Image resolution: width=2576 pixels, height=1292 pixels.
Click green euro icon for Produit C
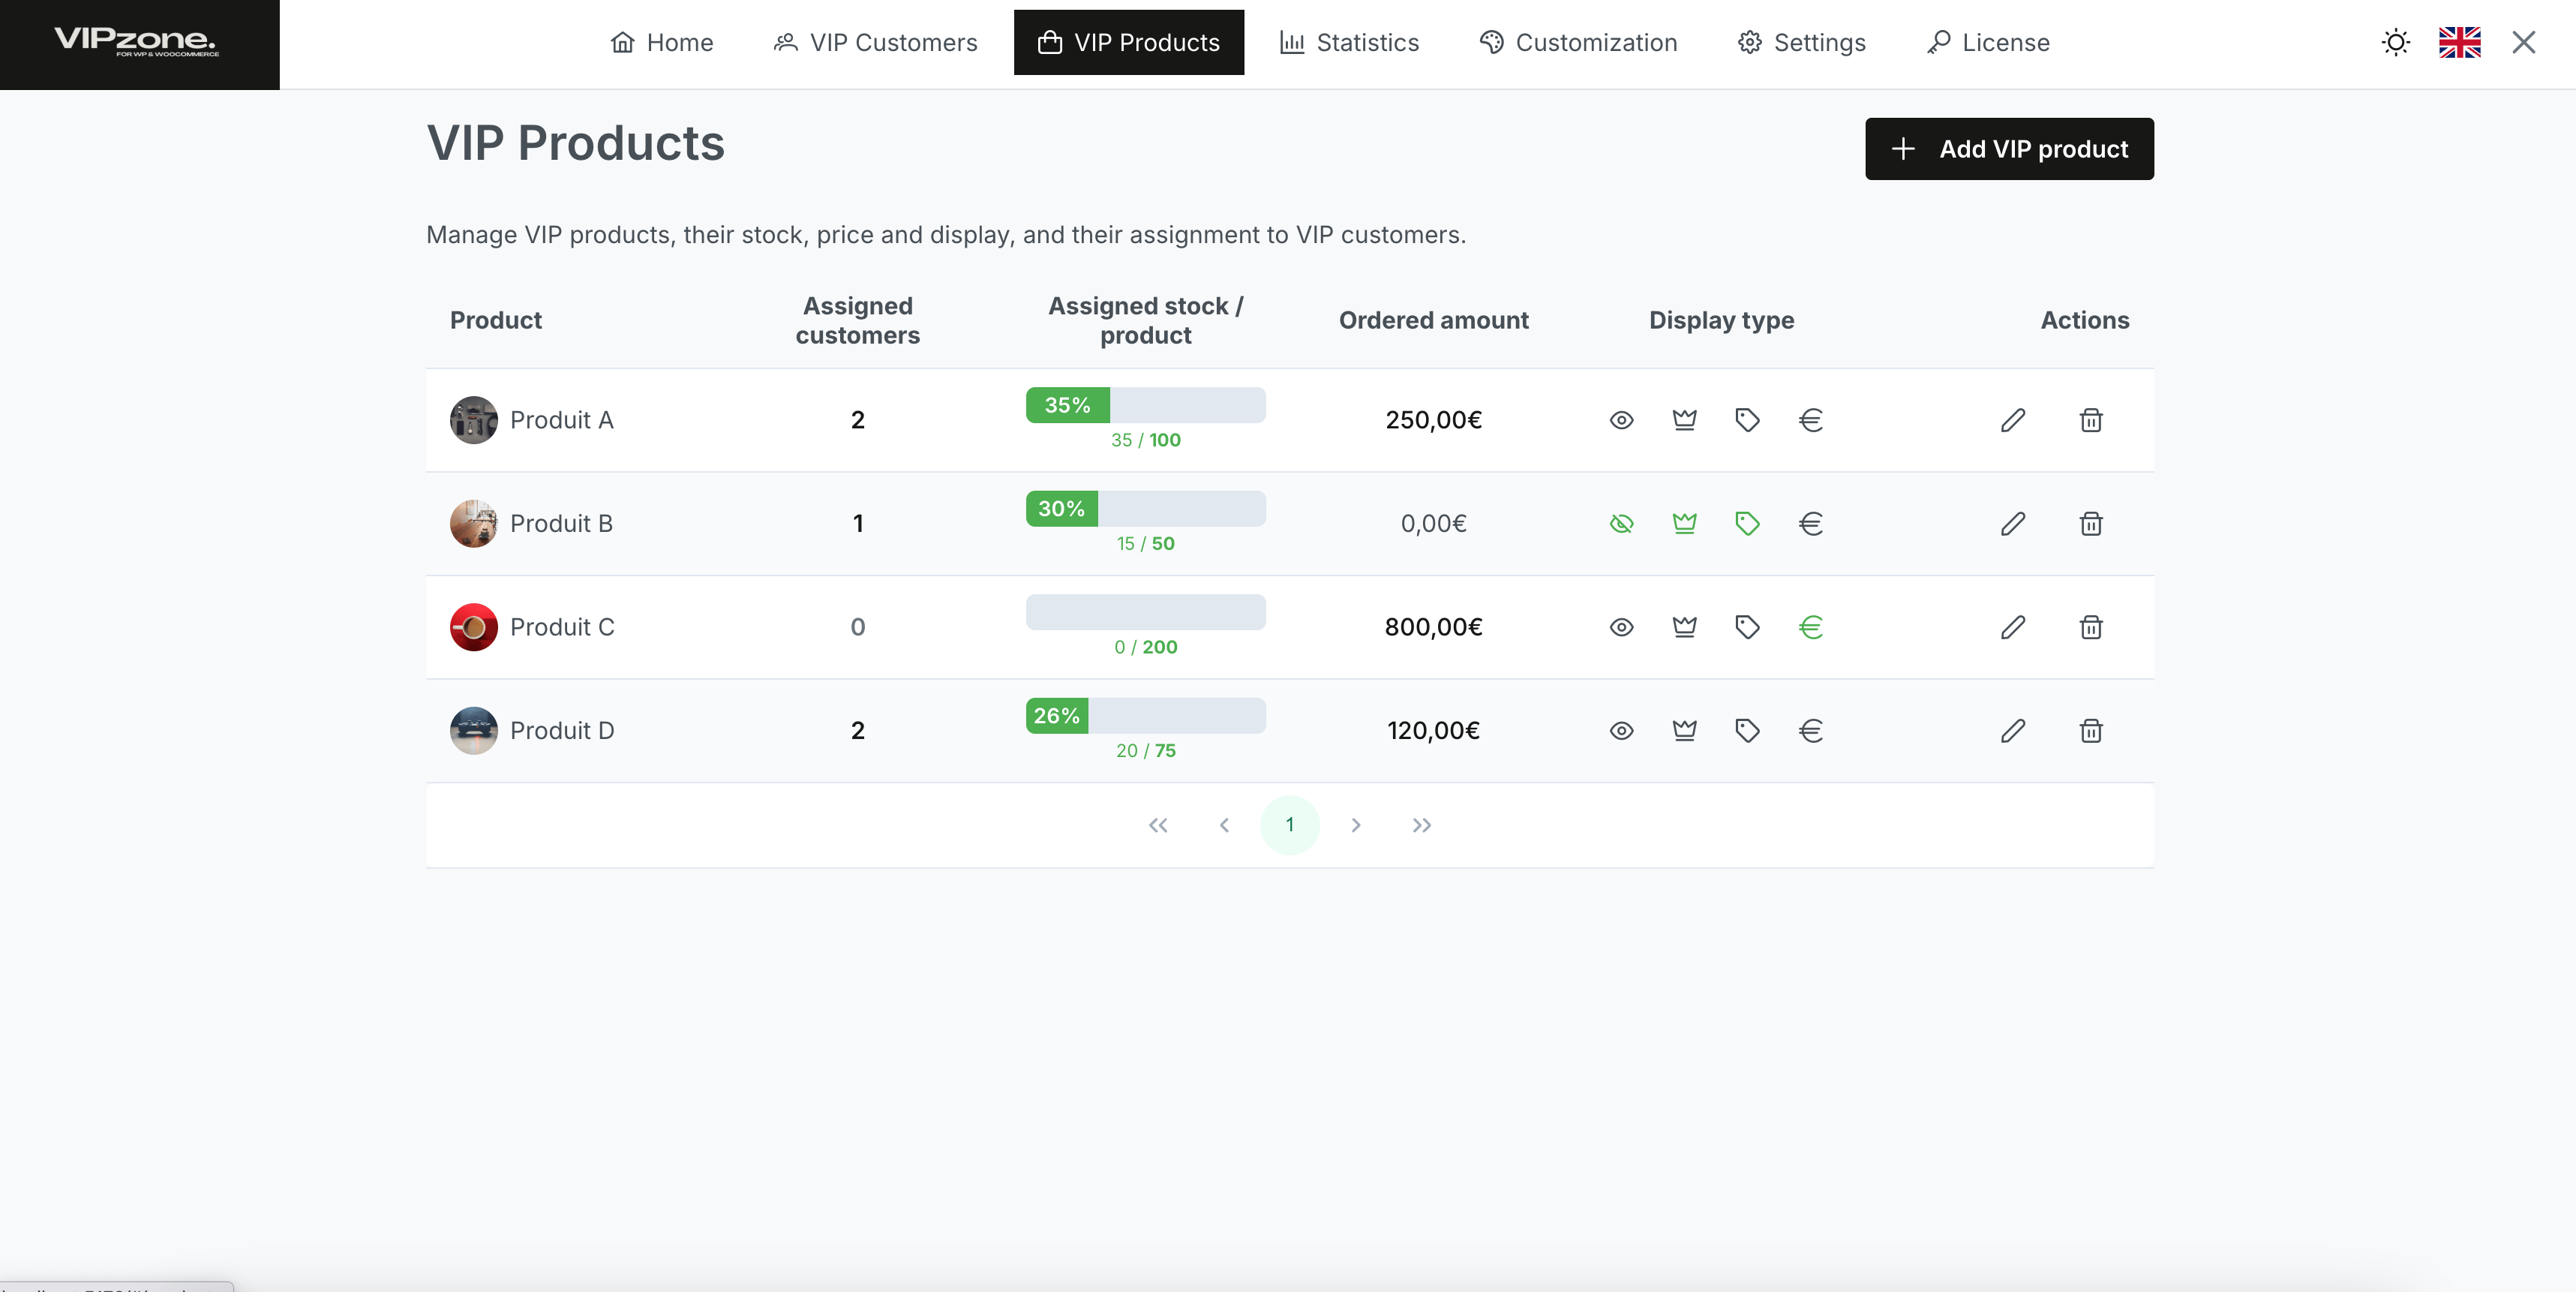click(1810, 627)
